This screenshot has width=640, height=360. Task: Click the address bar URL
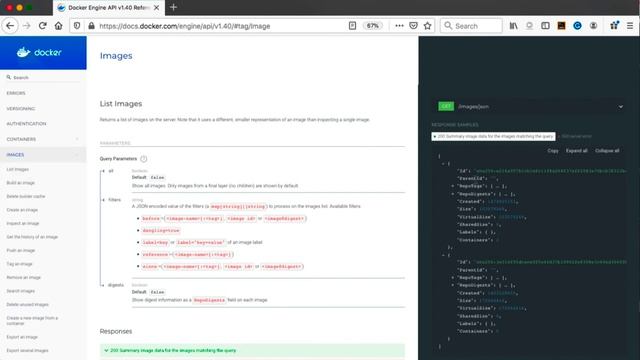(184, 26)
